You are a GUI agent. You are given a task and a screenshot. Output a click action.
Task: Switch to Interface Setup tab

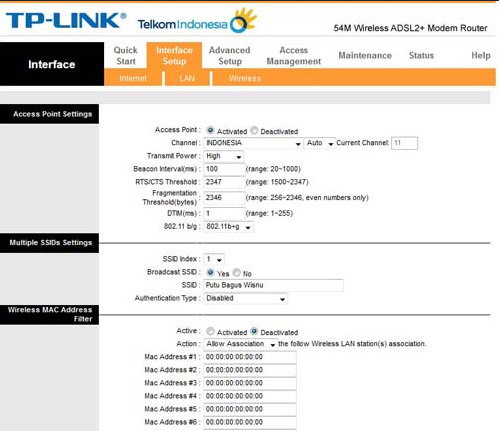[174, 56]
